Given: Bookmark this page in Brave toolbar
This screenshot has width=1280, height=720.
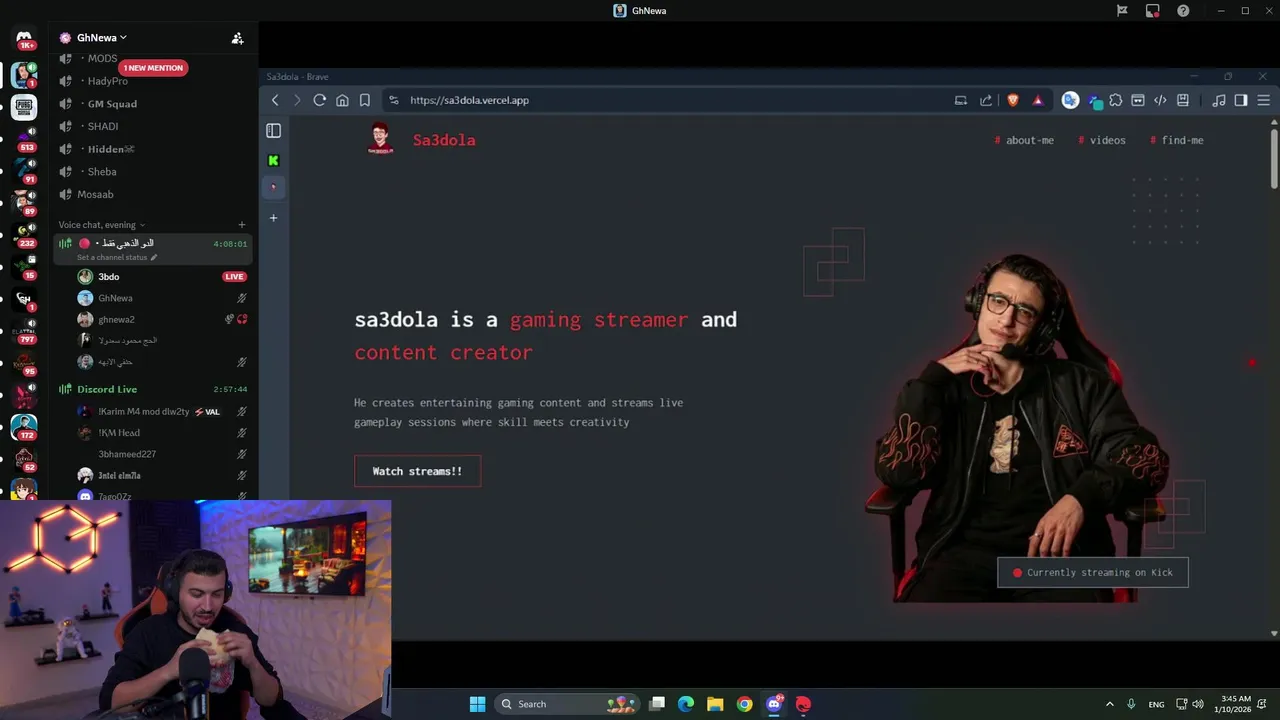Looking at the screenshot, I should [x=365, y=100].
